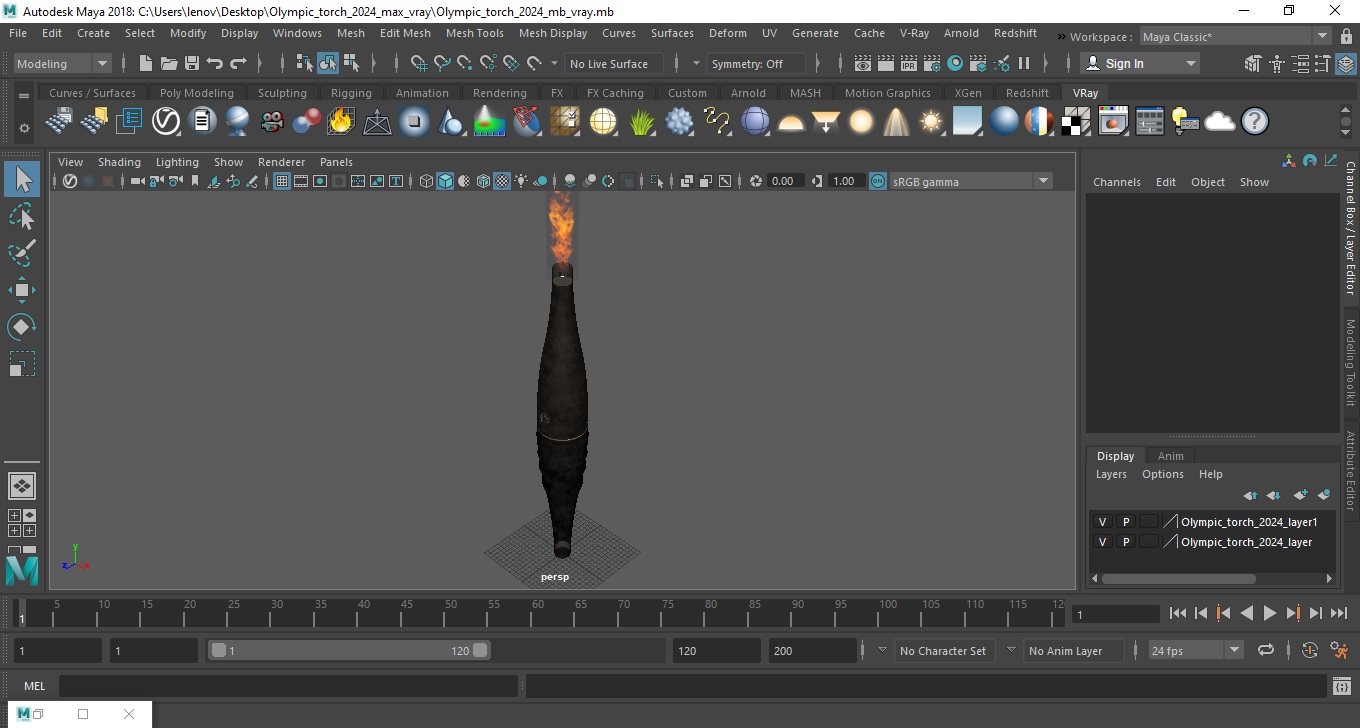This screenshot has height=728, width=1360.
Task: Switch to the Arnold shelf tab
Action: tap(747, 93)
